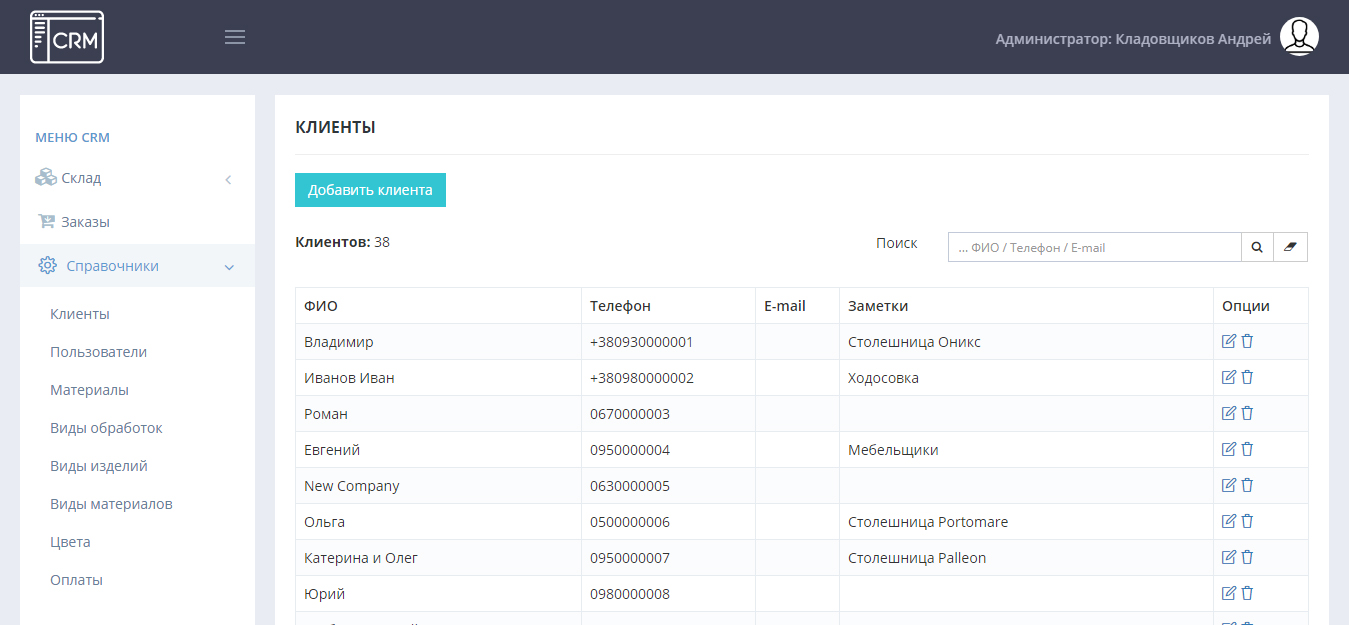Screen dimensions: 1349x625
Task: Open the Материалы directory
Action: pos(89,390)
